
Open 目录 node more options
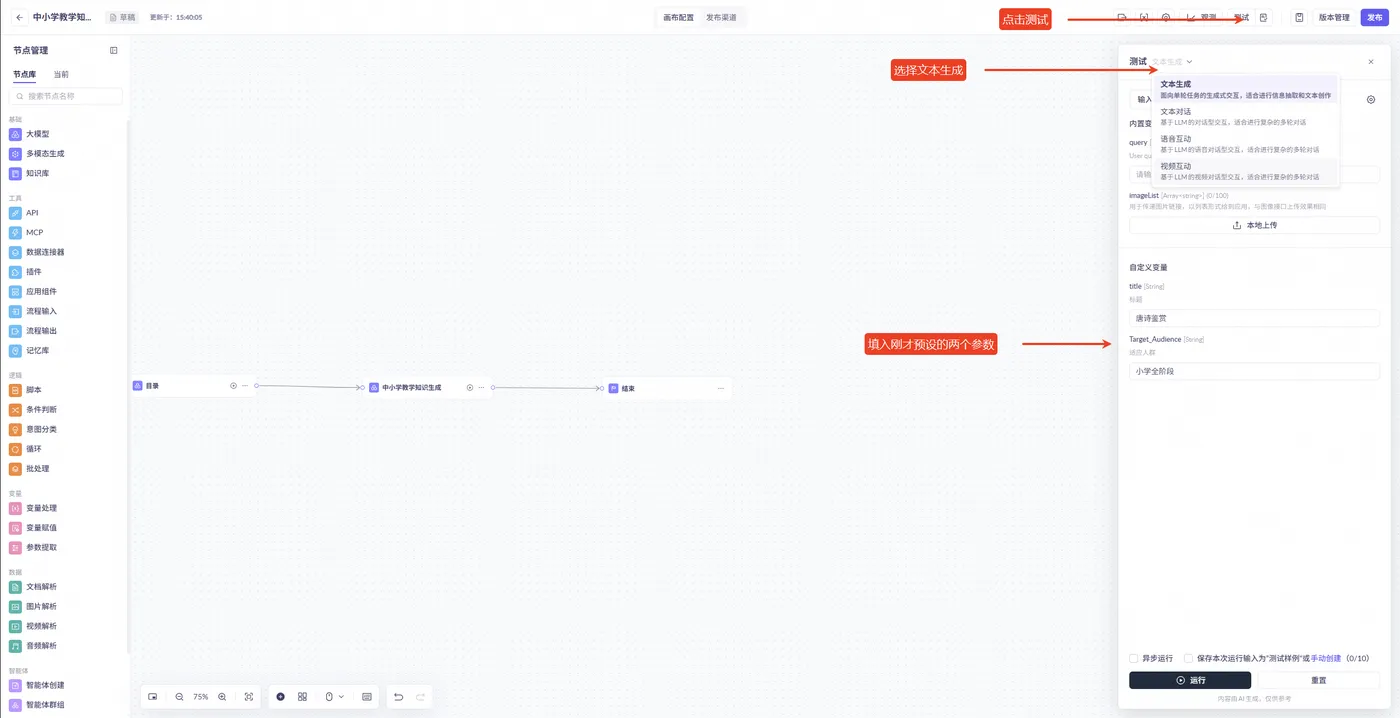pos(245,386)
